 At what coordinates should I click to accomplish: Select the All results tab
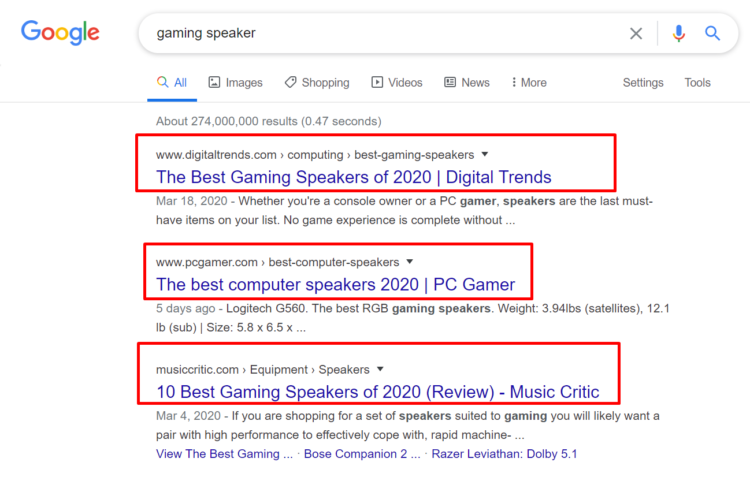[x=172, y=82]
